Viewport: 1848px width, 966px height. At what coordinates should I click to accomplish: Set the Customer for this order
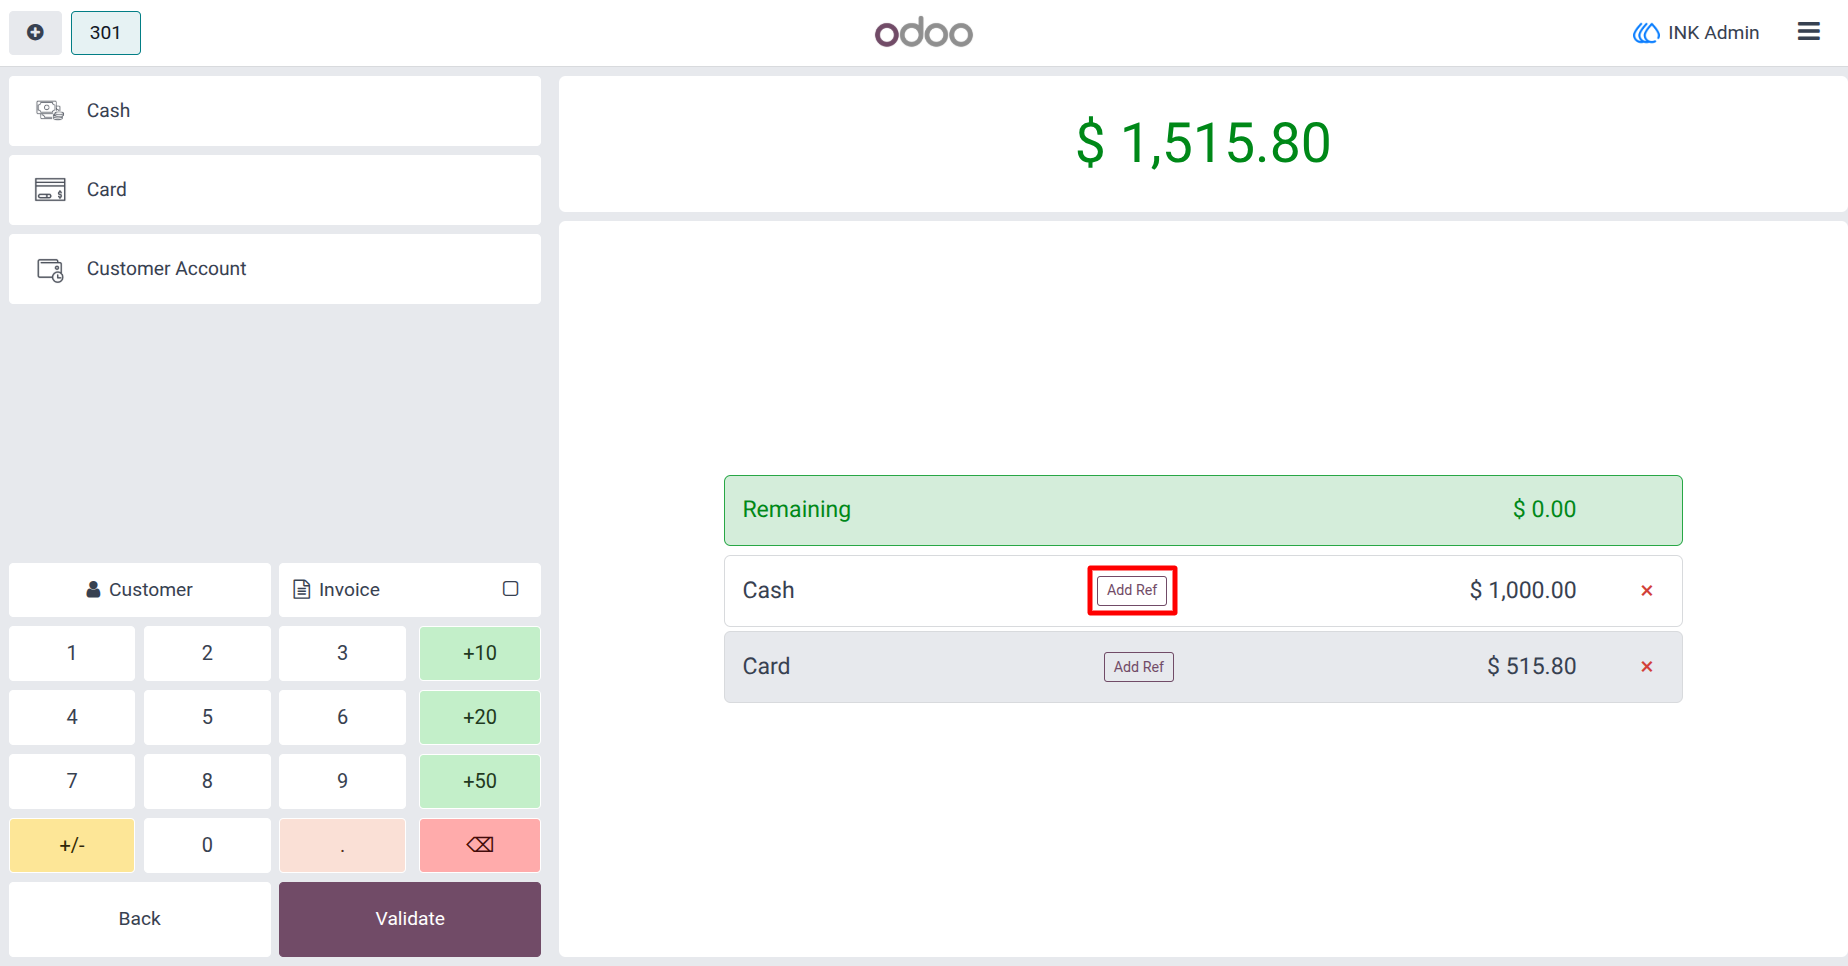(140, 590)
